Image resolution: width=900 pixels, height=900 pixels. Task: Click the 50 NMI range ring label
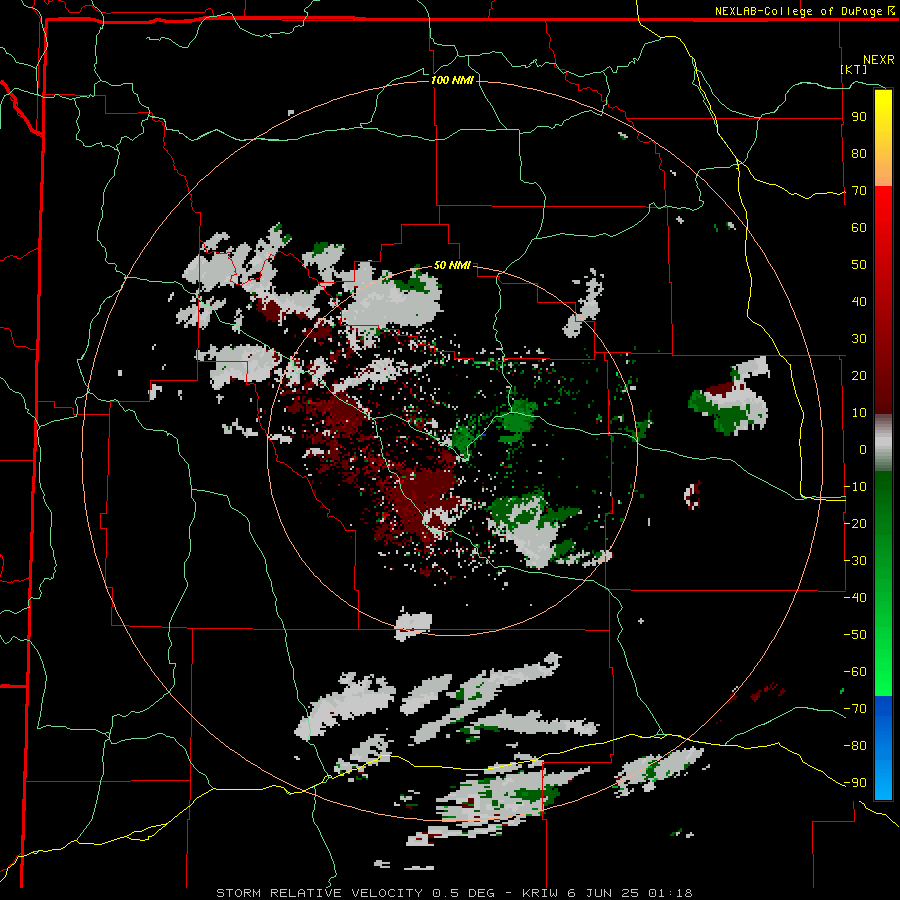(x=452, y=265)
